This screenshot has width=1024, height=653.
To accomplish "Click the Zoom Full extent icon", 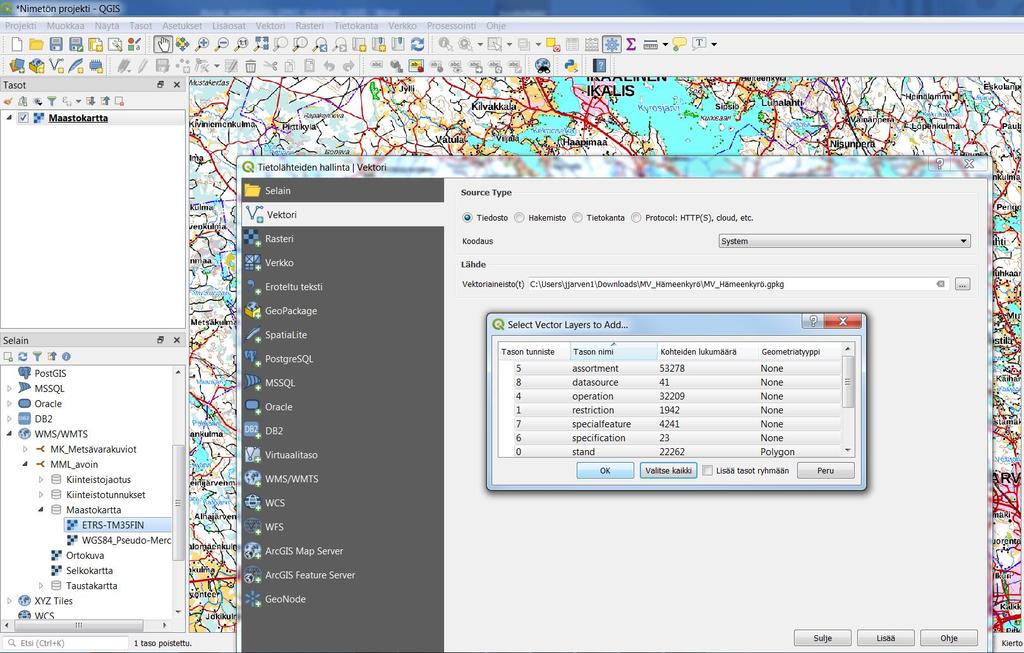I will (261, 44).
